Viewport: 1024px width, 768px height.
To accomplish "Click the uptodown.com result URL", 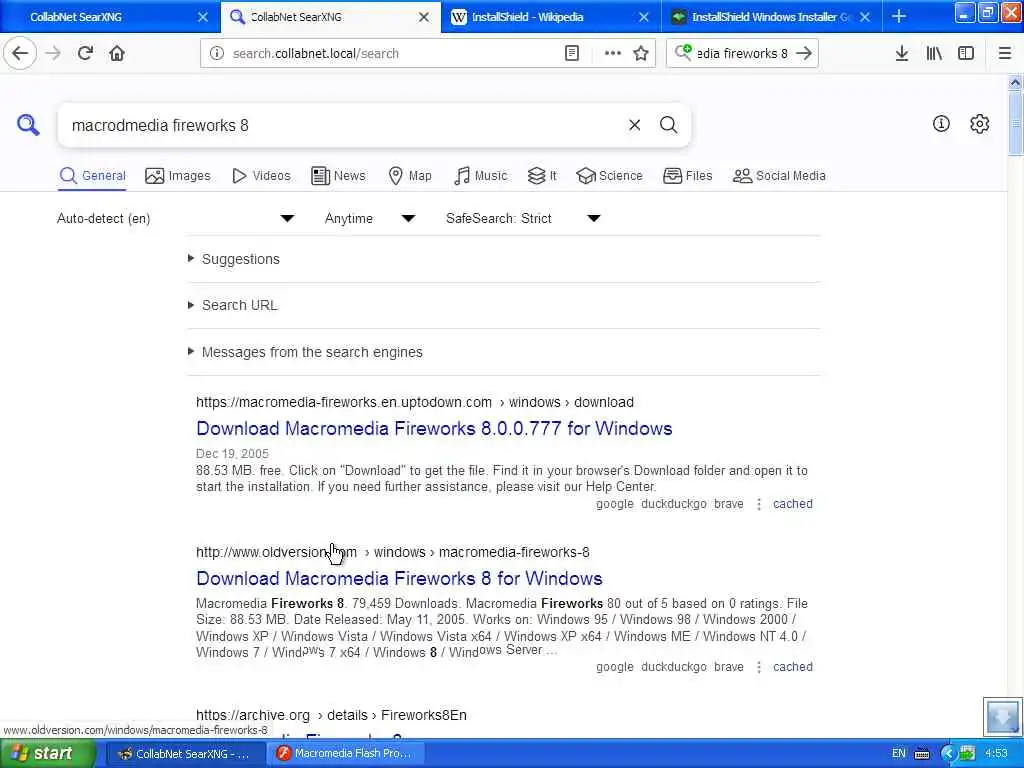I will pos(415,402).
